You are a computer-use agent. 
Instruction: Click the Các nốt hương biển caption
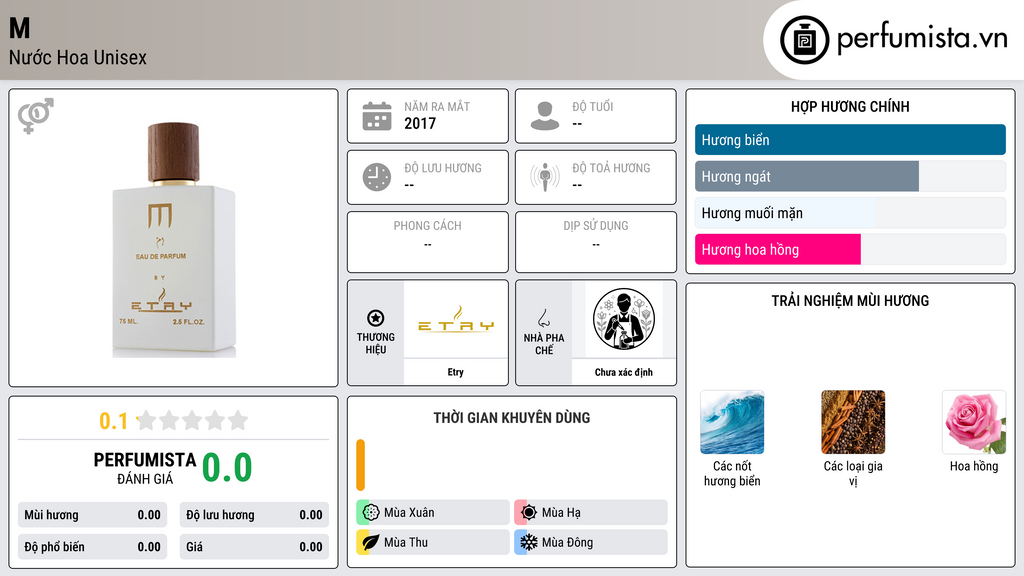click(x=732, y=473)
